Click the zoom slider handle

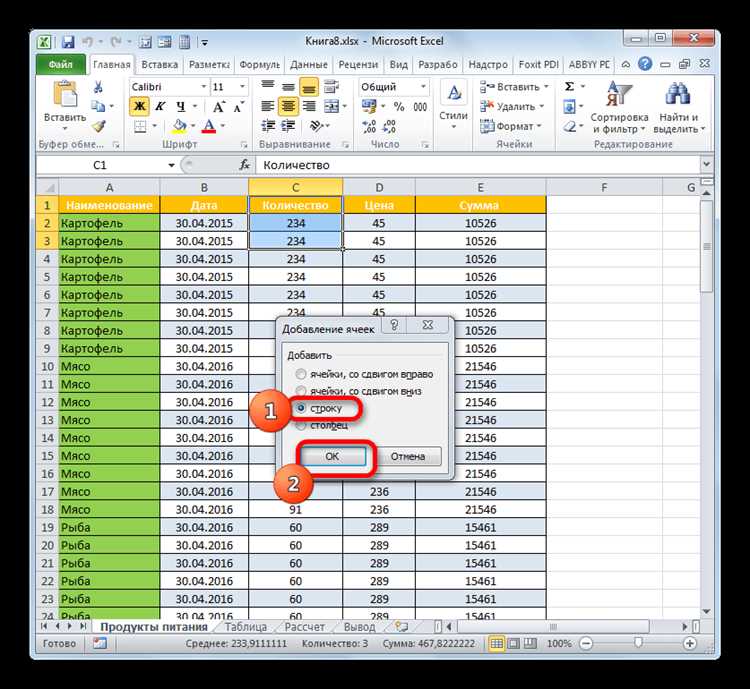click(638, 643)
